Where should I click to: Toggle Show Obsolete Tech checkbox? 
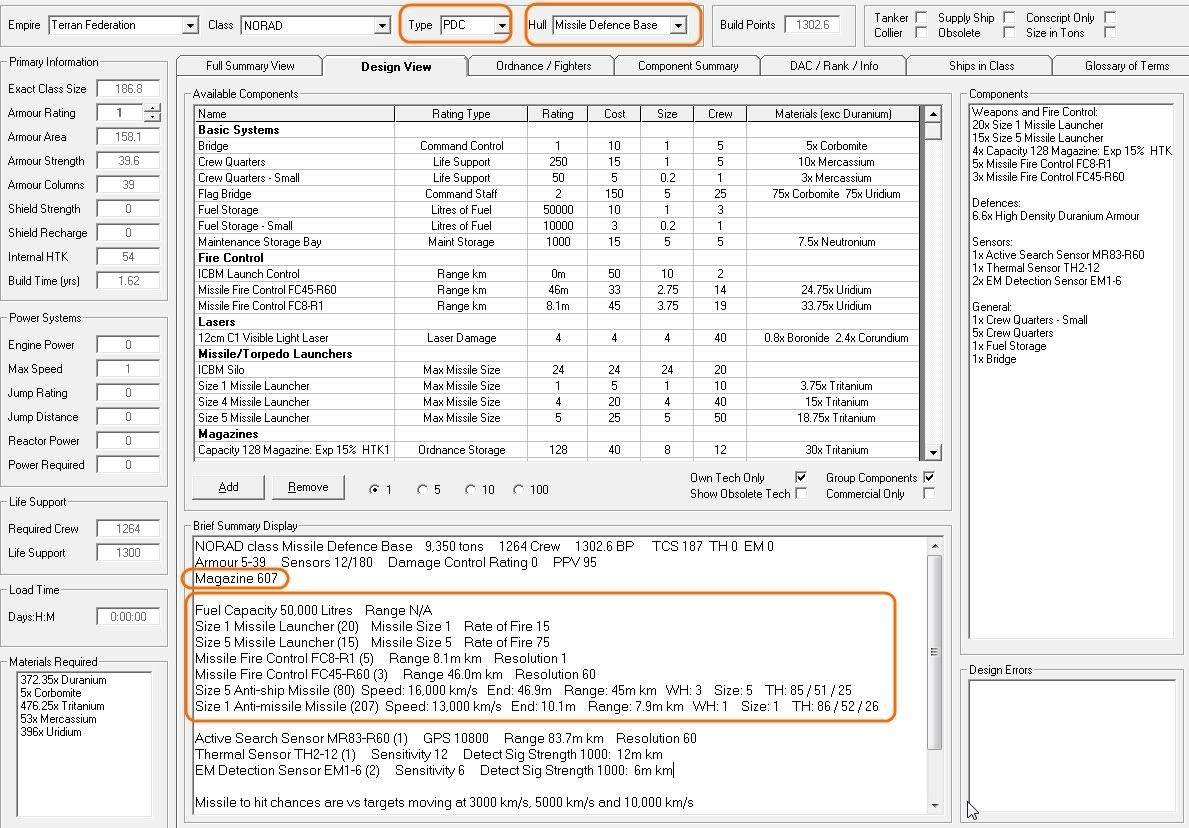tap(801, 494)
